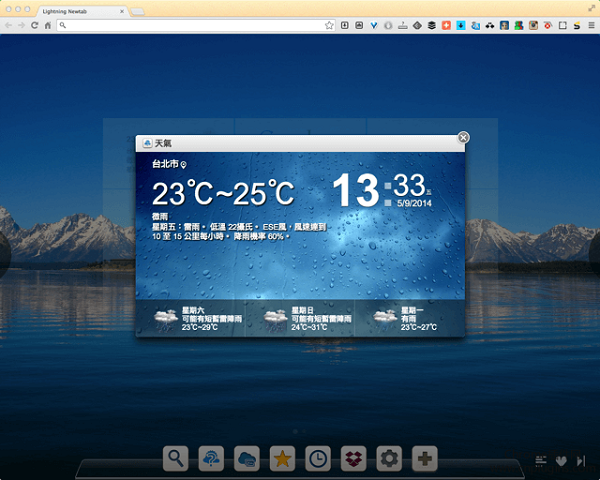Close the weather popup
Screen dimensions: 600x480
[x=463, y=137]
